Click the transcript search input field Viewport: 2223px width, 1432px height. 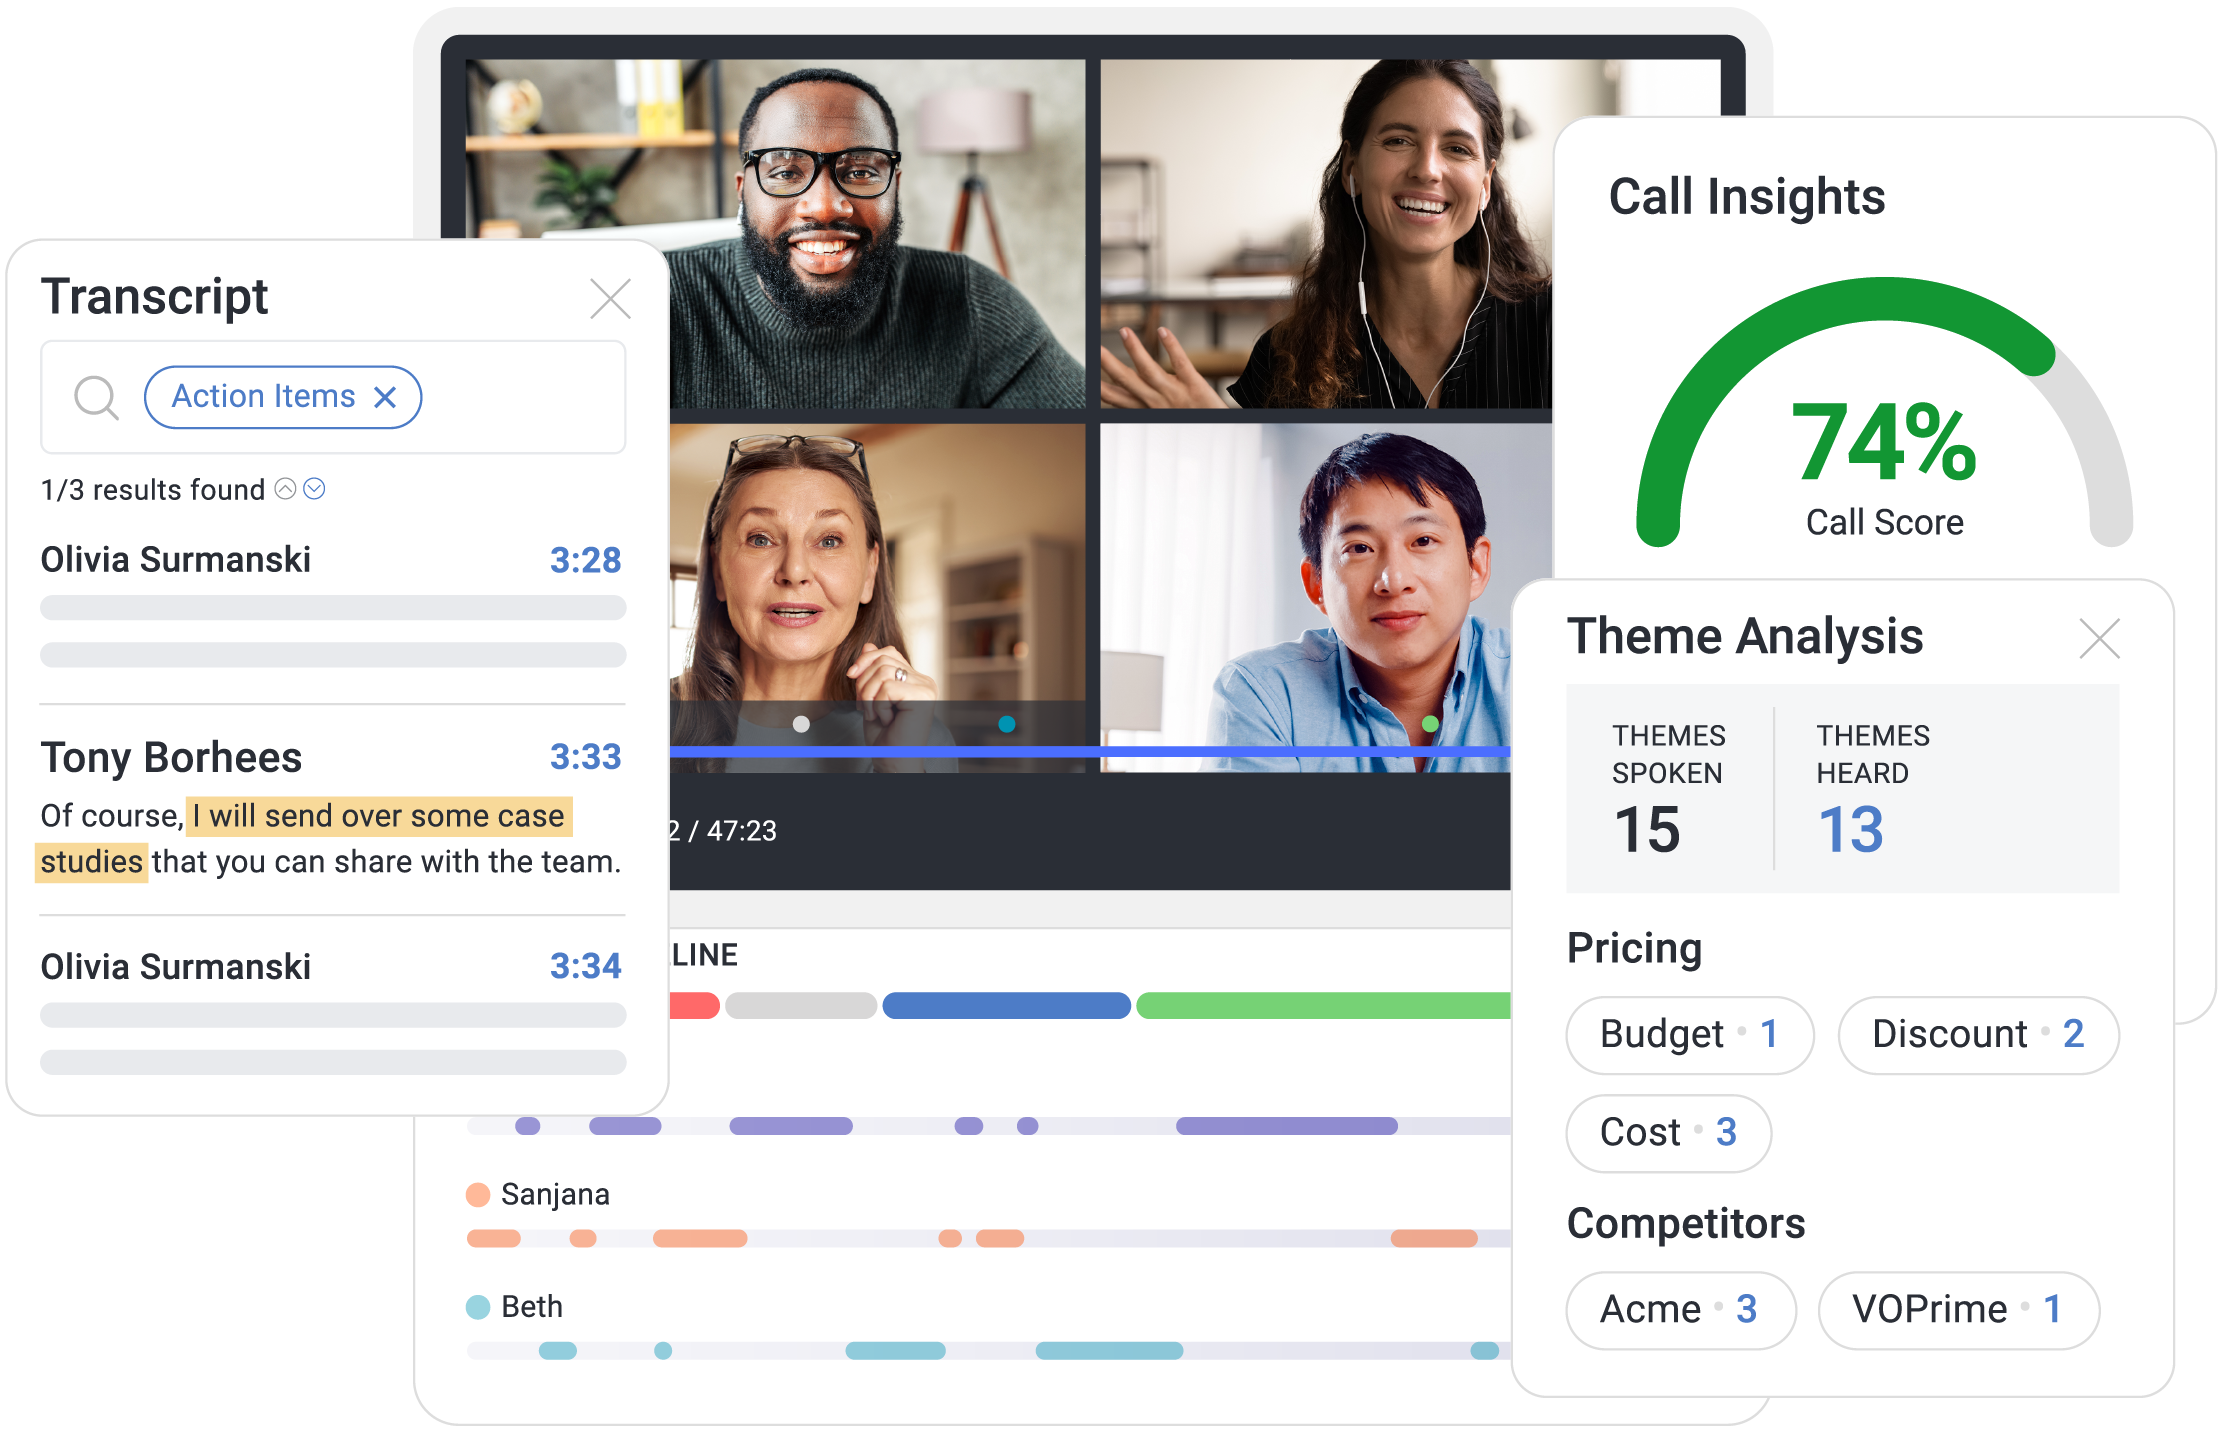[520, 397]
